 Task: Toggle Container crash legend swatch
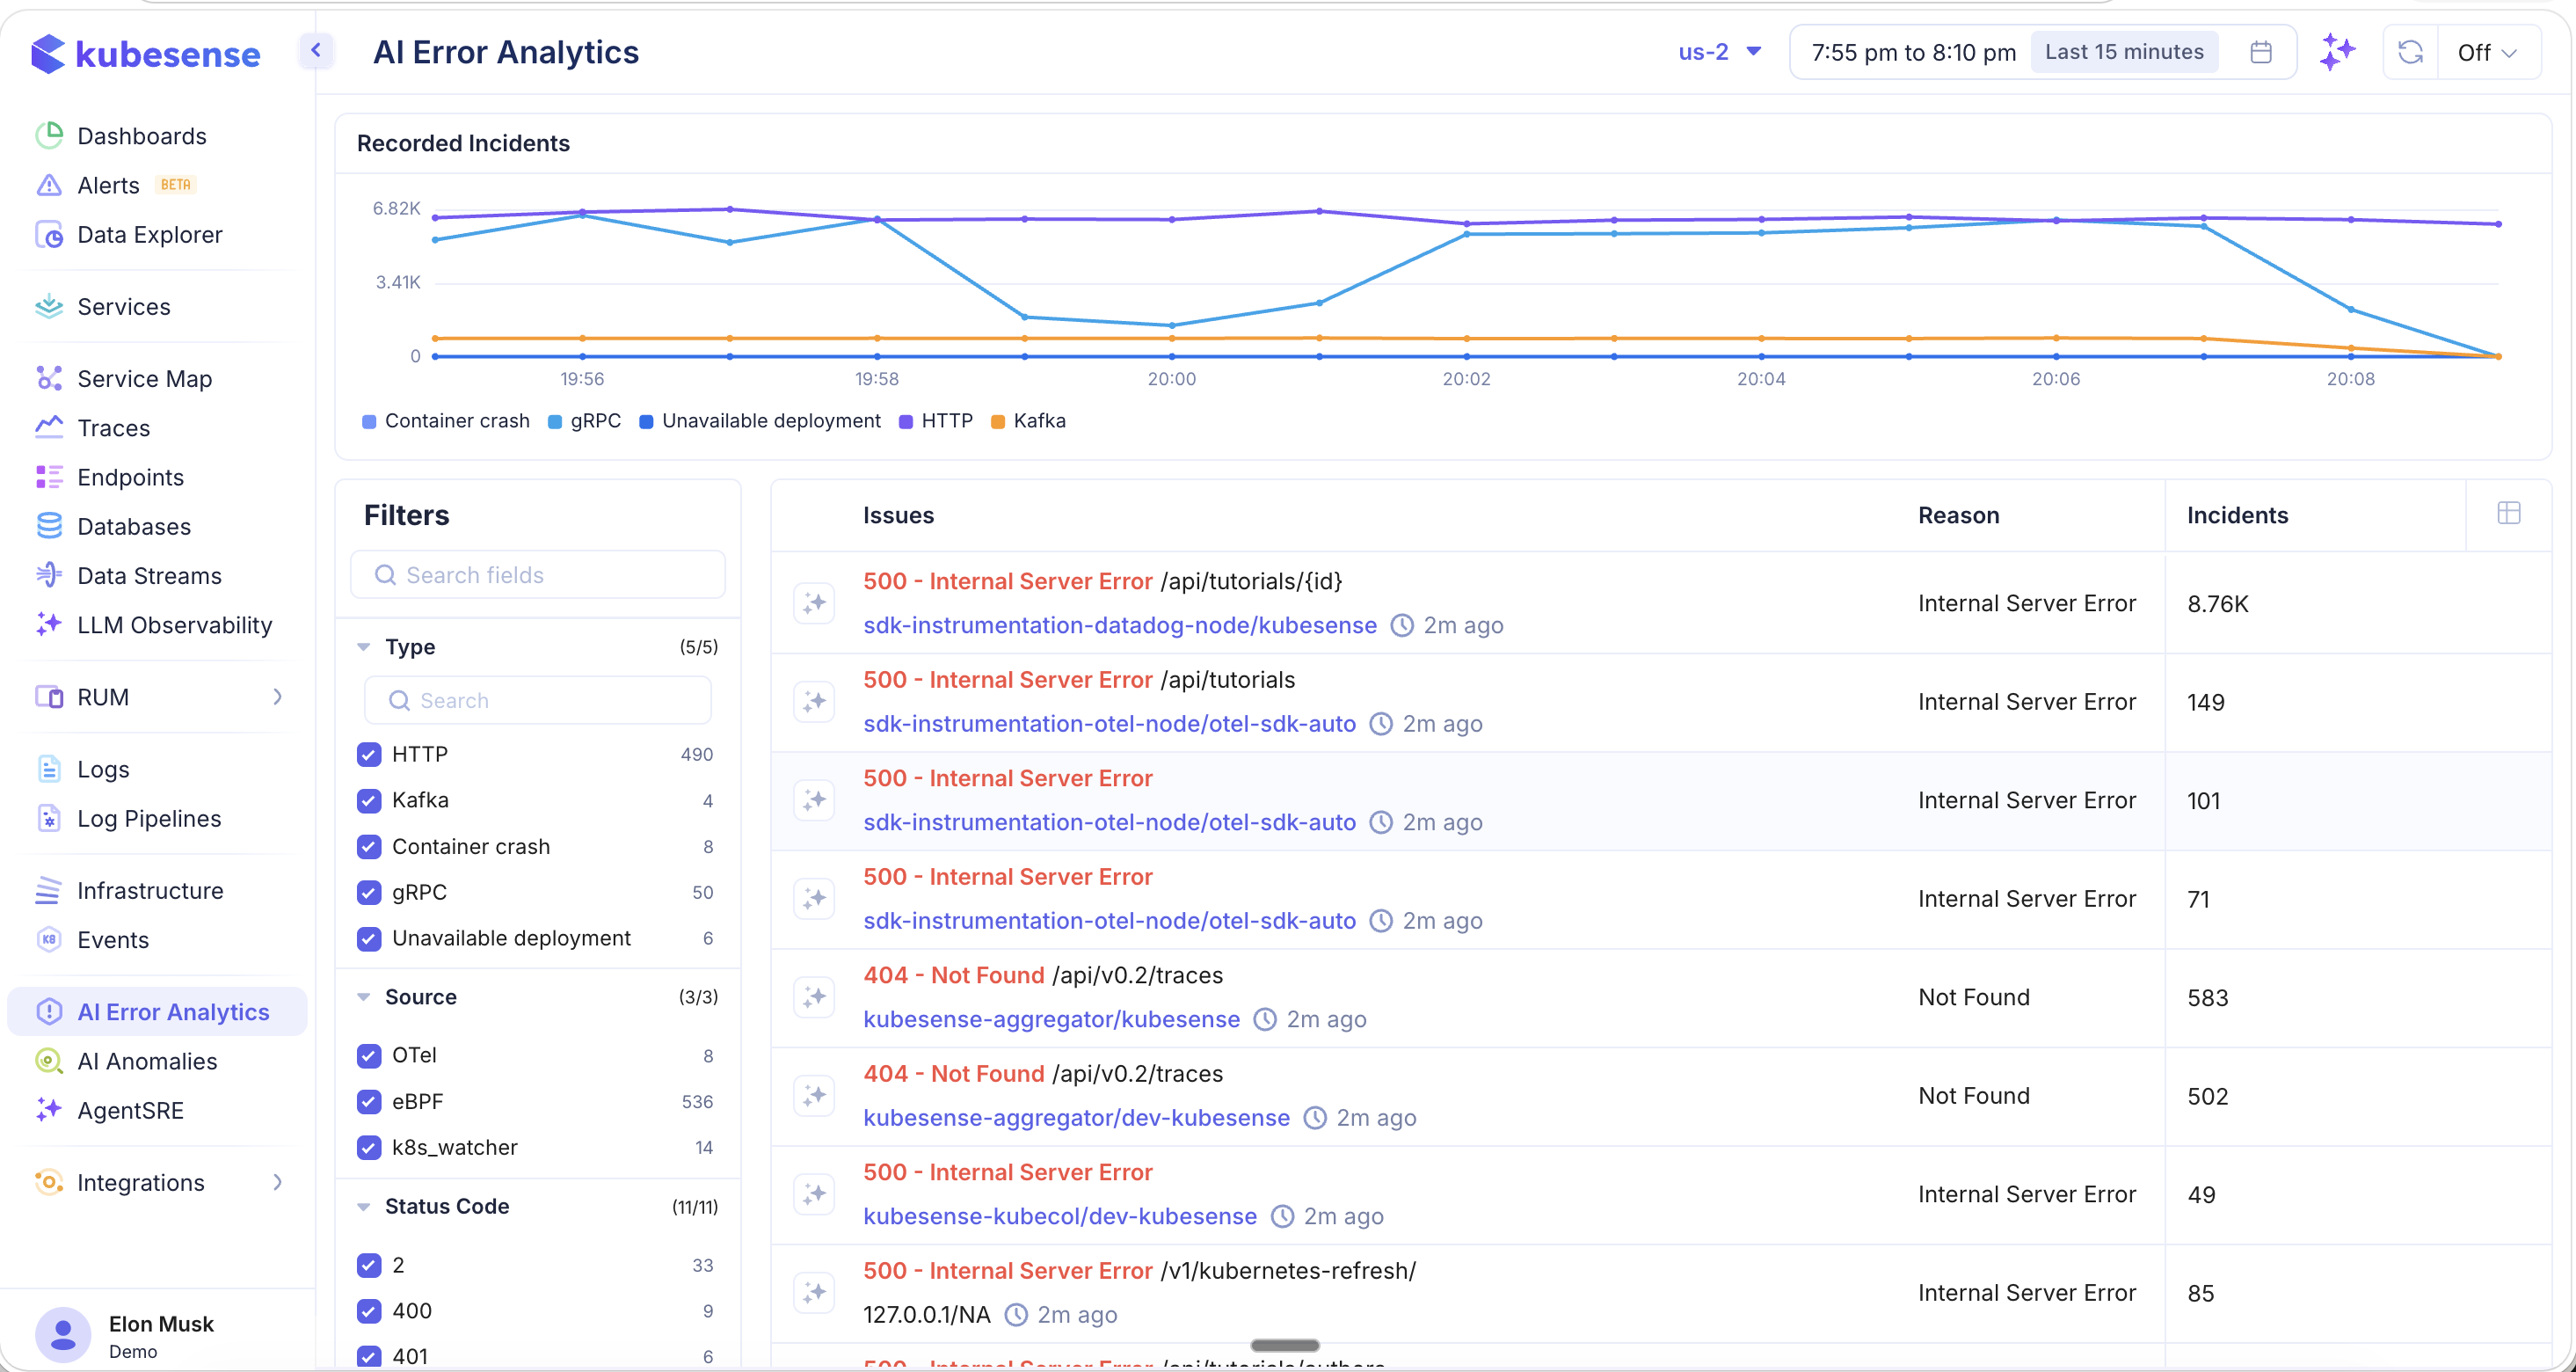pyautogui.click(x=369, y=421)
